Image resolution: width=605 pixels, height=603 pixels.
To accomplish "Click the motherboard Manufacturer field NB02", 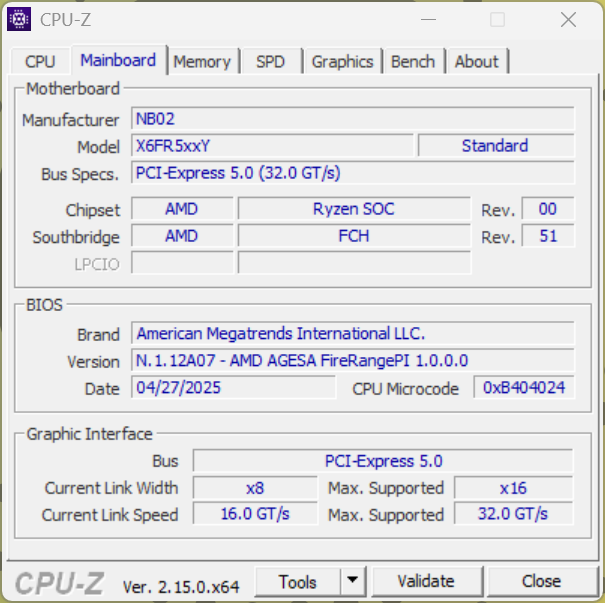I will point(352,119).
